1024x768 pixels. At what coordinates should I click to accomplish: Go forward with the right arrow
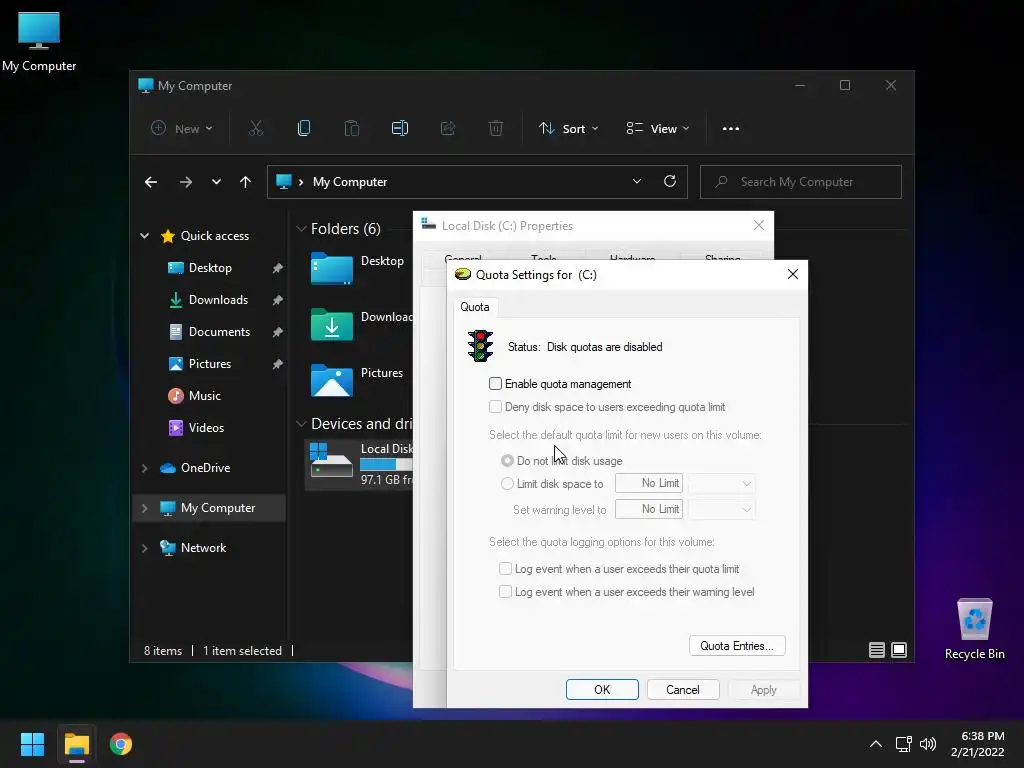point(186,182)
